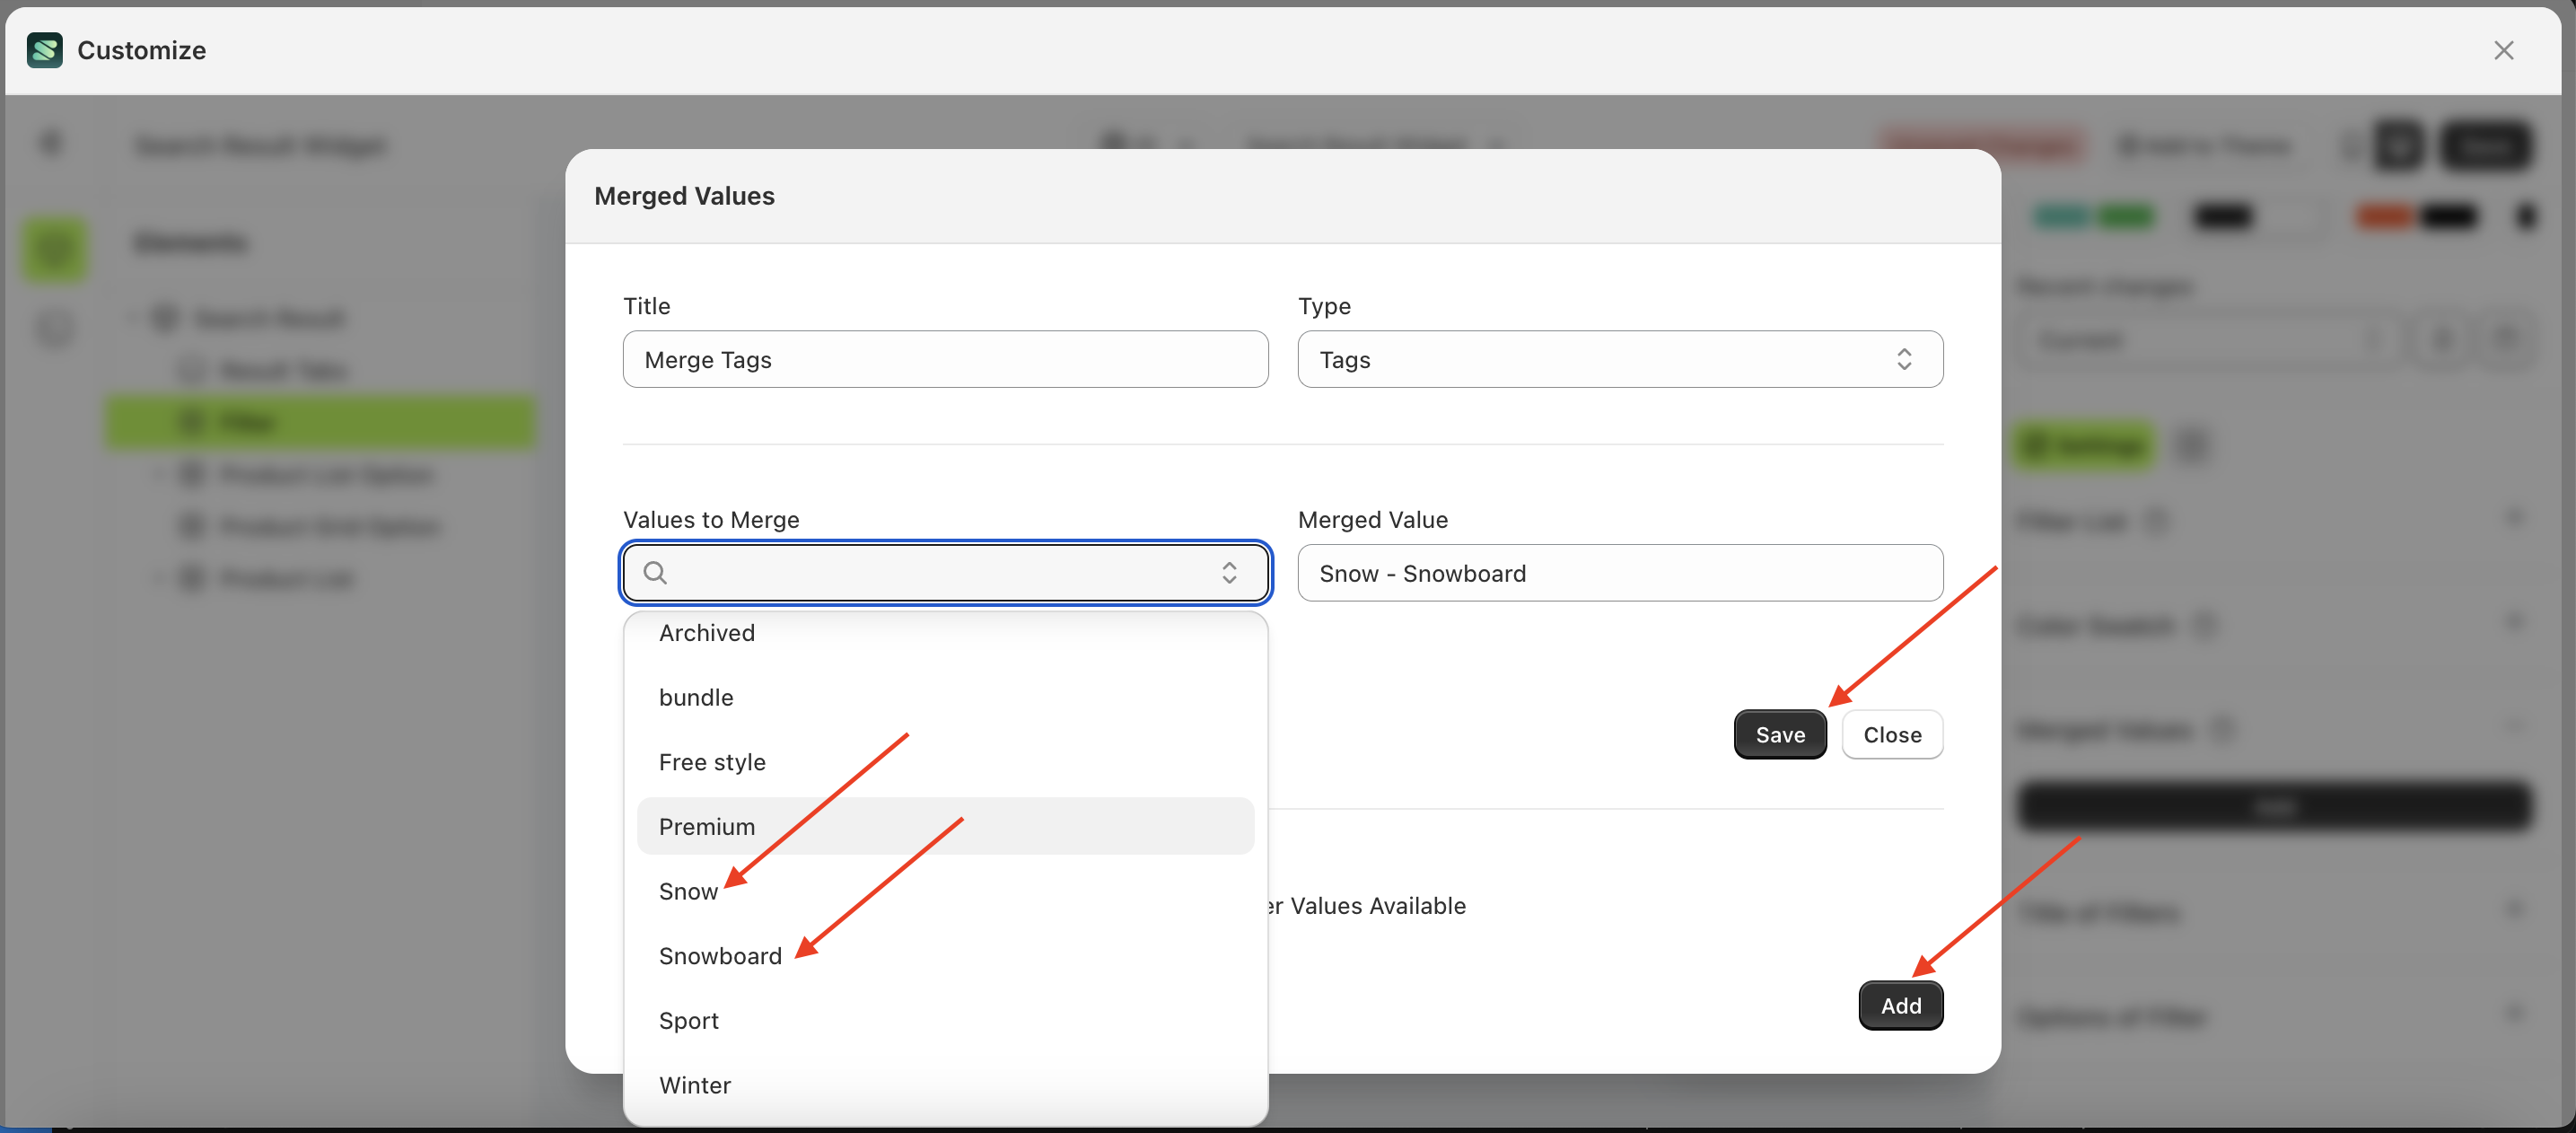Open the Type dropdown showing Tags

click(x=1618, y=360)
